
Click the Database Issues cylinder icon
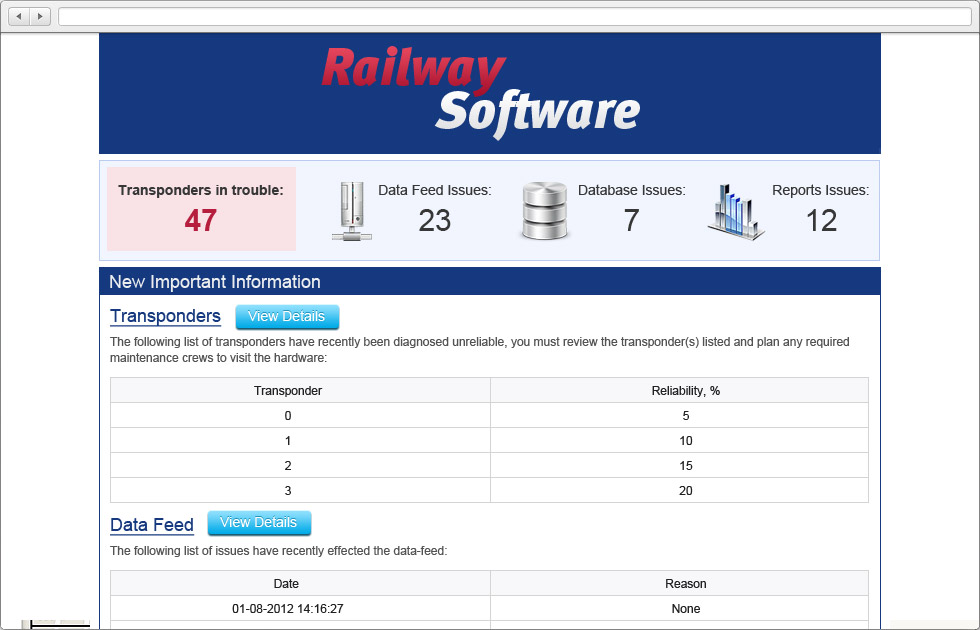coord(544,210)
